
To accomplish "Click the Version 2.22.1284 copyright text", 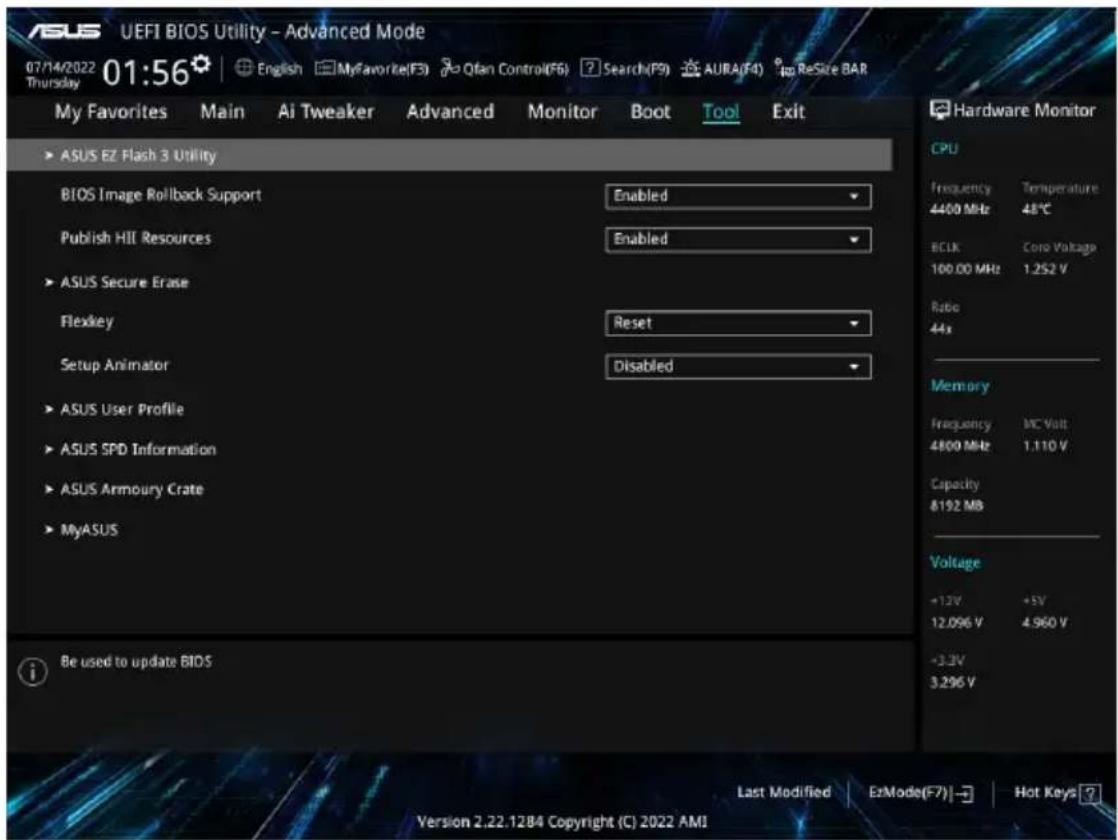I will [x=562, y=821].
